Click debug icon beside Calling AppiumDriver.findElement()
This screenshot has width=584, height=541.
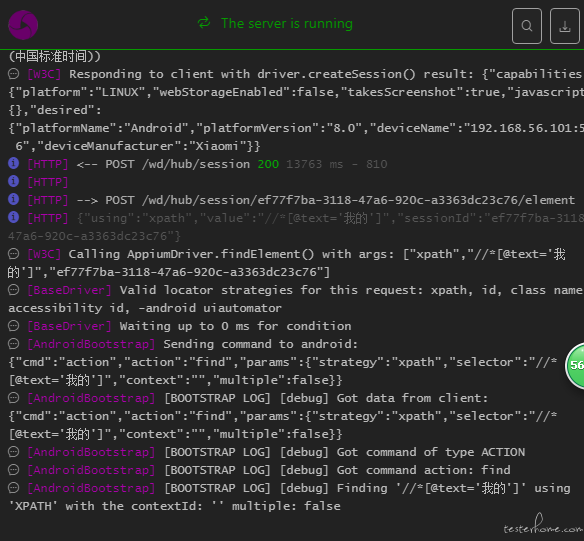(14, 254)
